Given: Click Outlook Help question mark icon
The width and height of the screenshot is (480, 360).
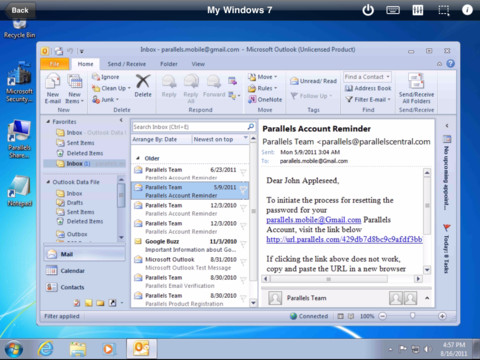Looking at the screenshot, I should [450, 63].
